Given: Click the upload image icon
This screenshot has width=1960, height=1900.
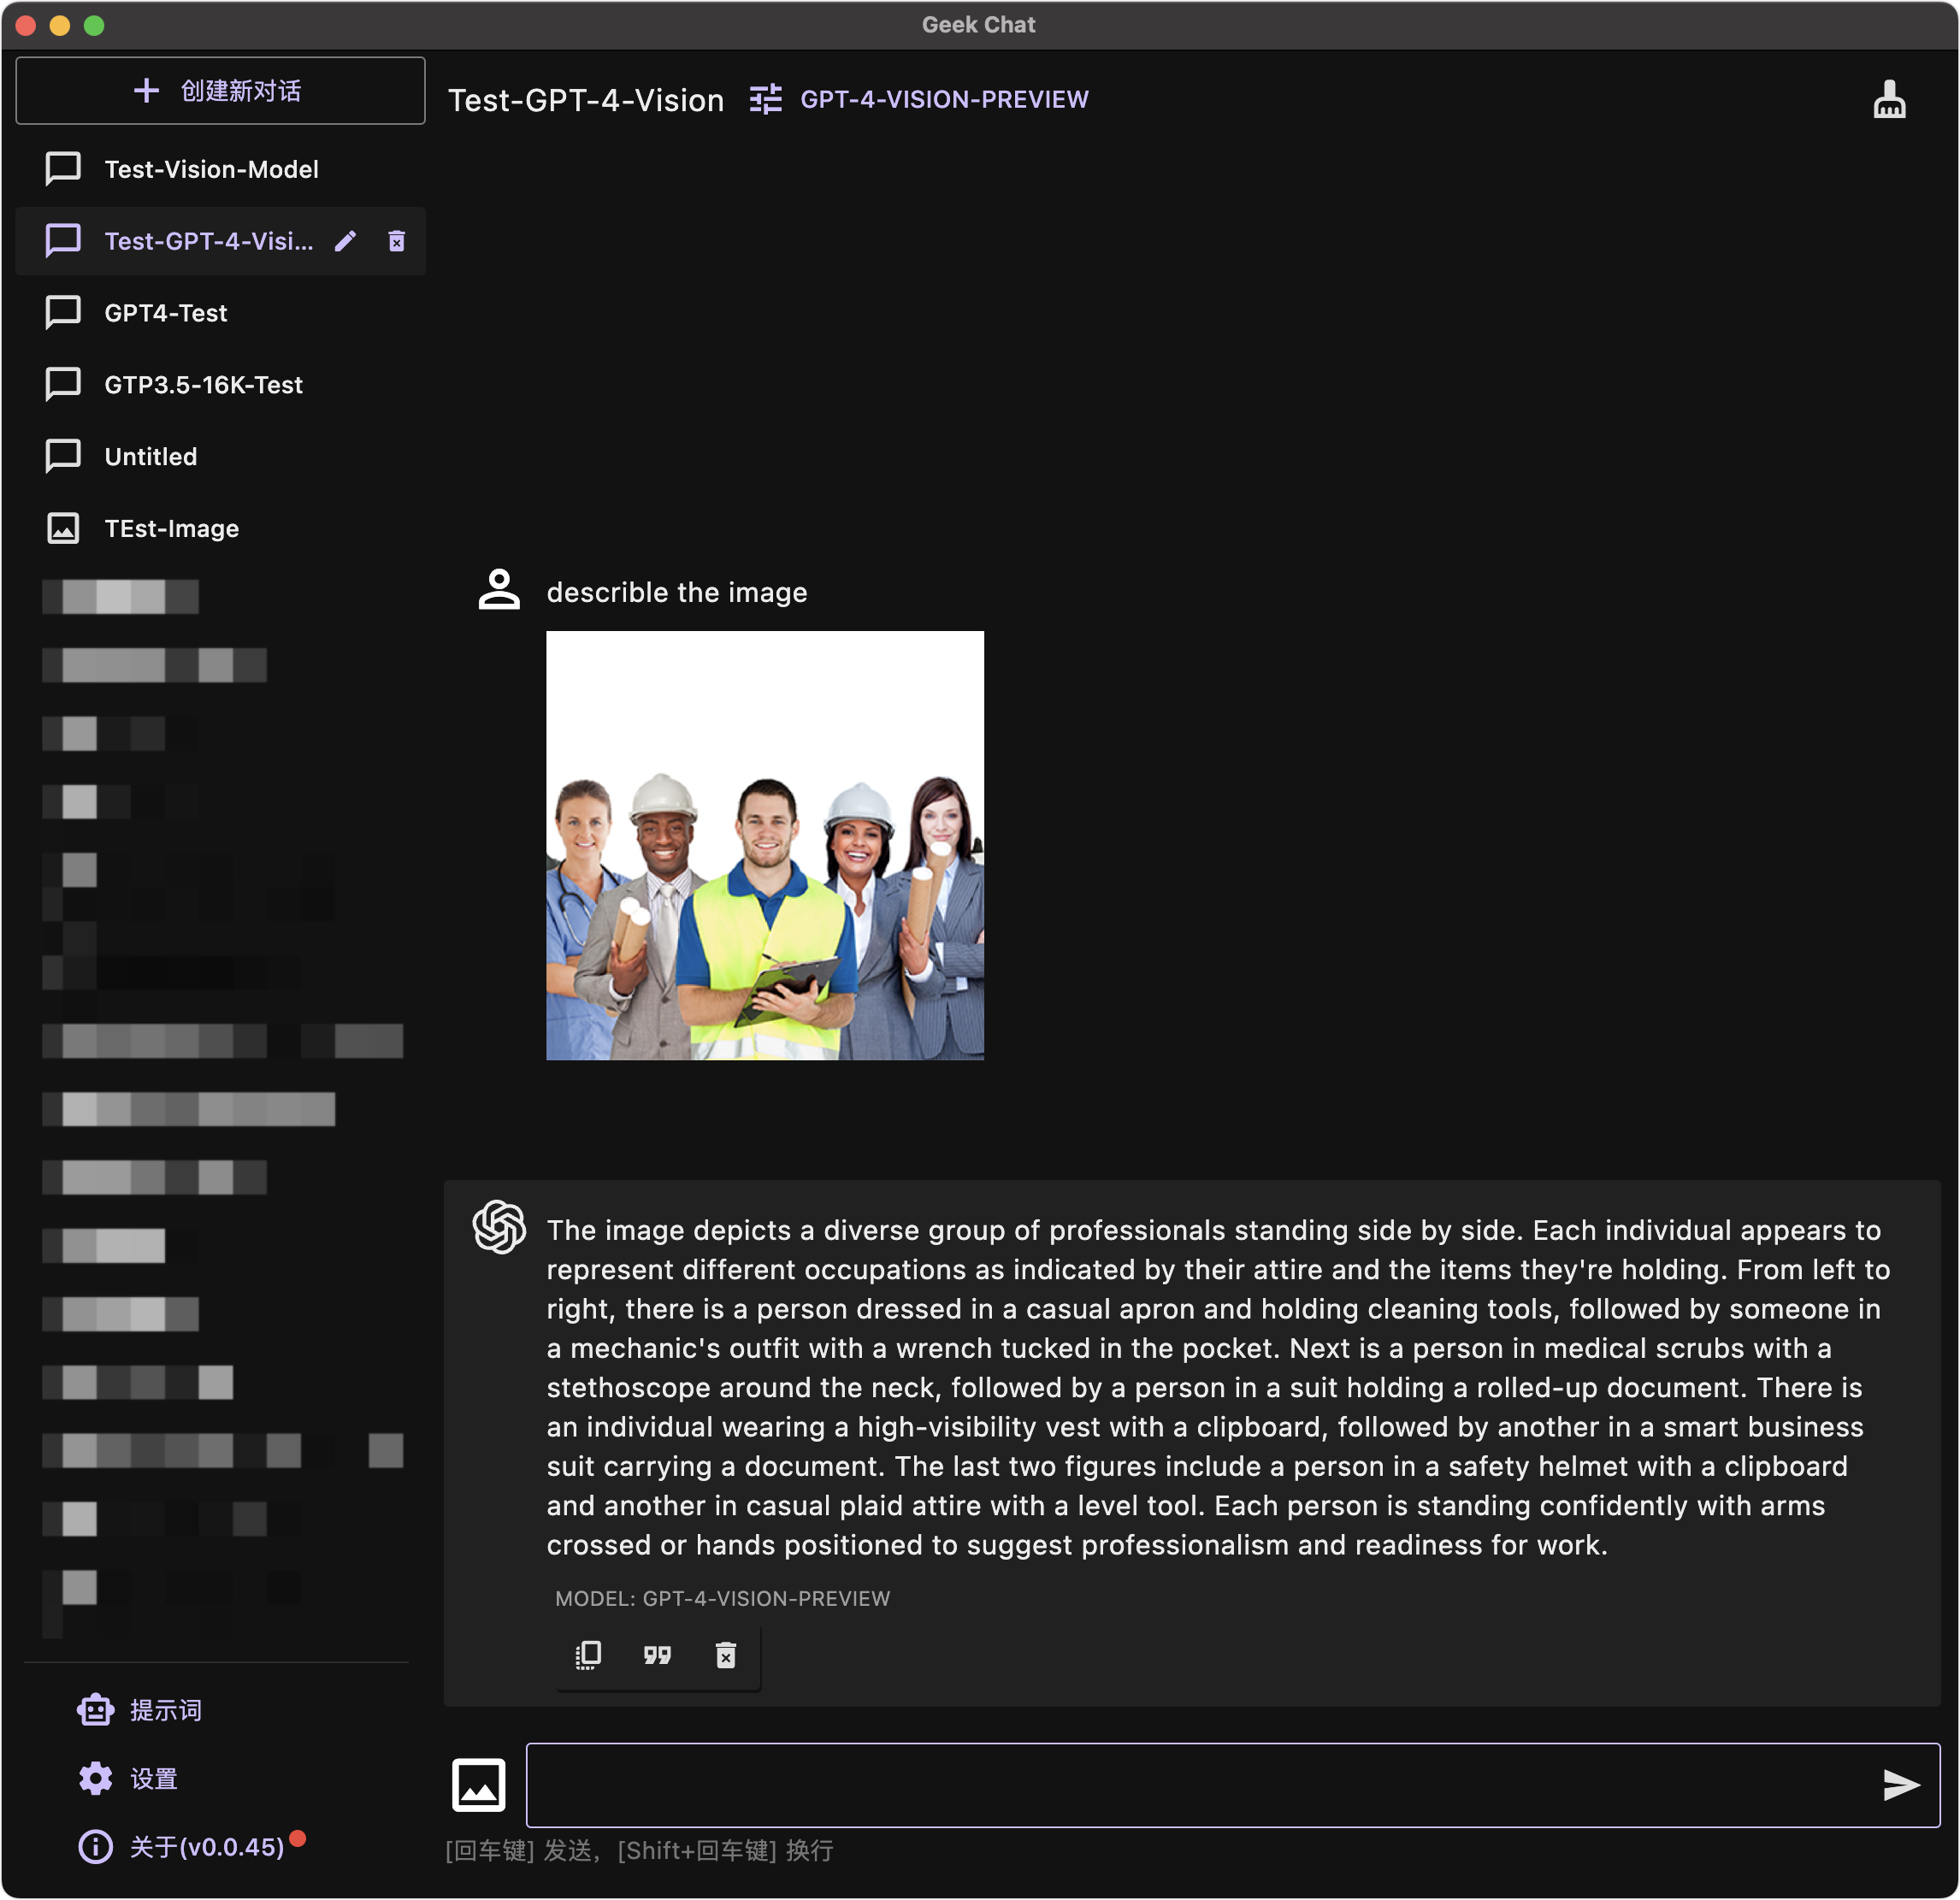Looking at the screenshot, I should pyautogui.click(x=479, y=1785).
